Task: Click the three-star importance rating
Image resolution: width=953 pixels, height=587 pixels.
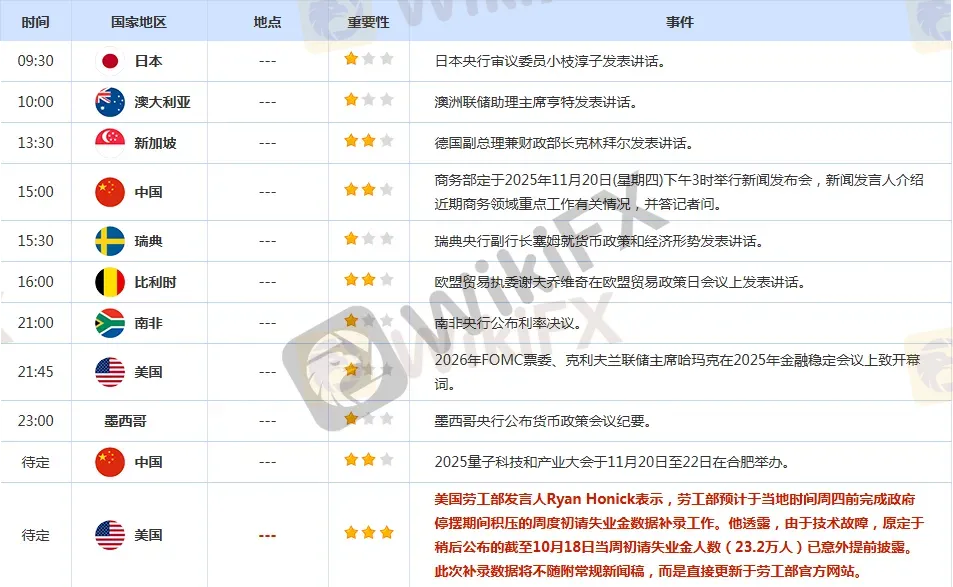Action: pyautogui.click(x=368, y=533)
